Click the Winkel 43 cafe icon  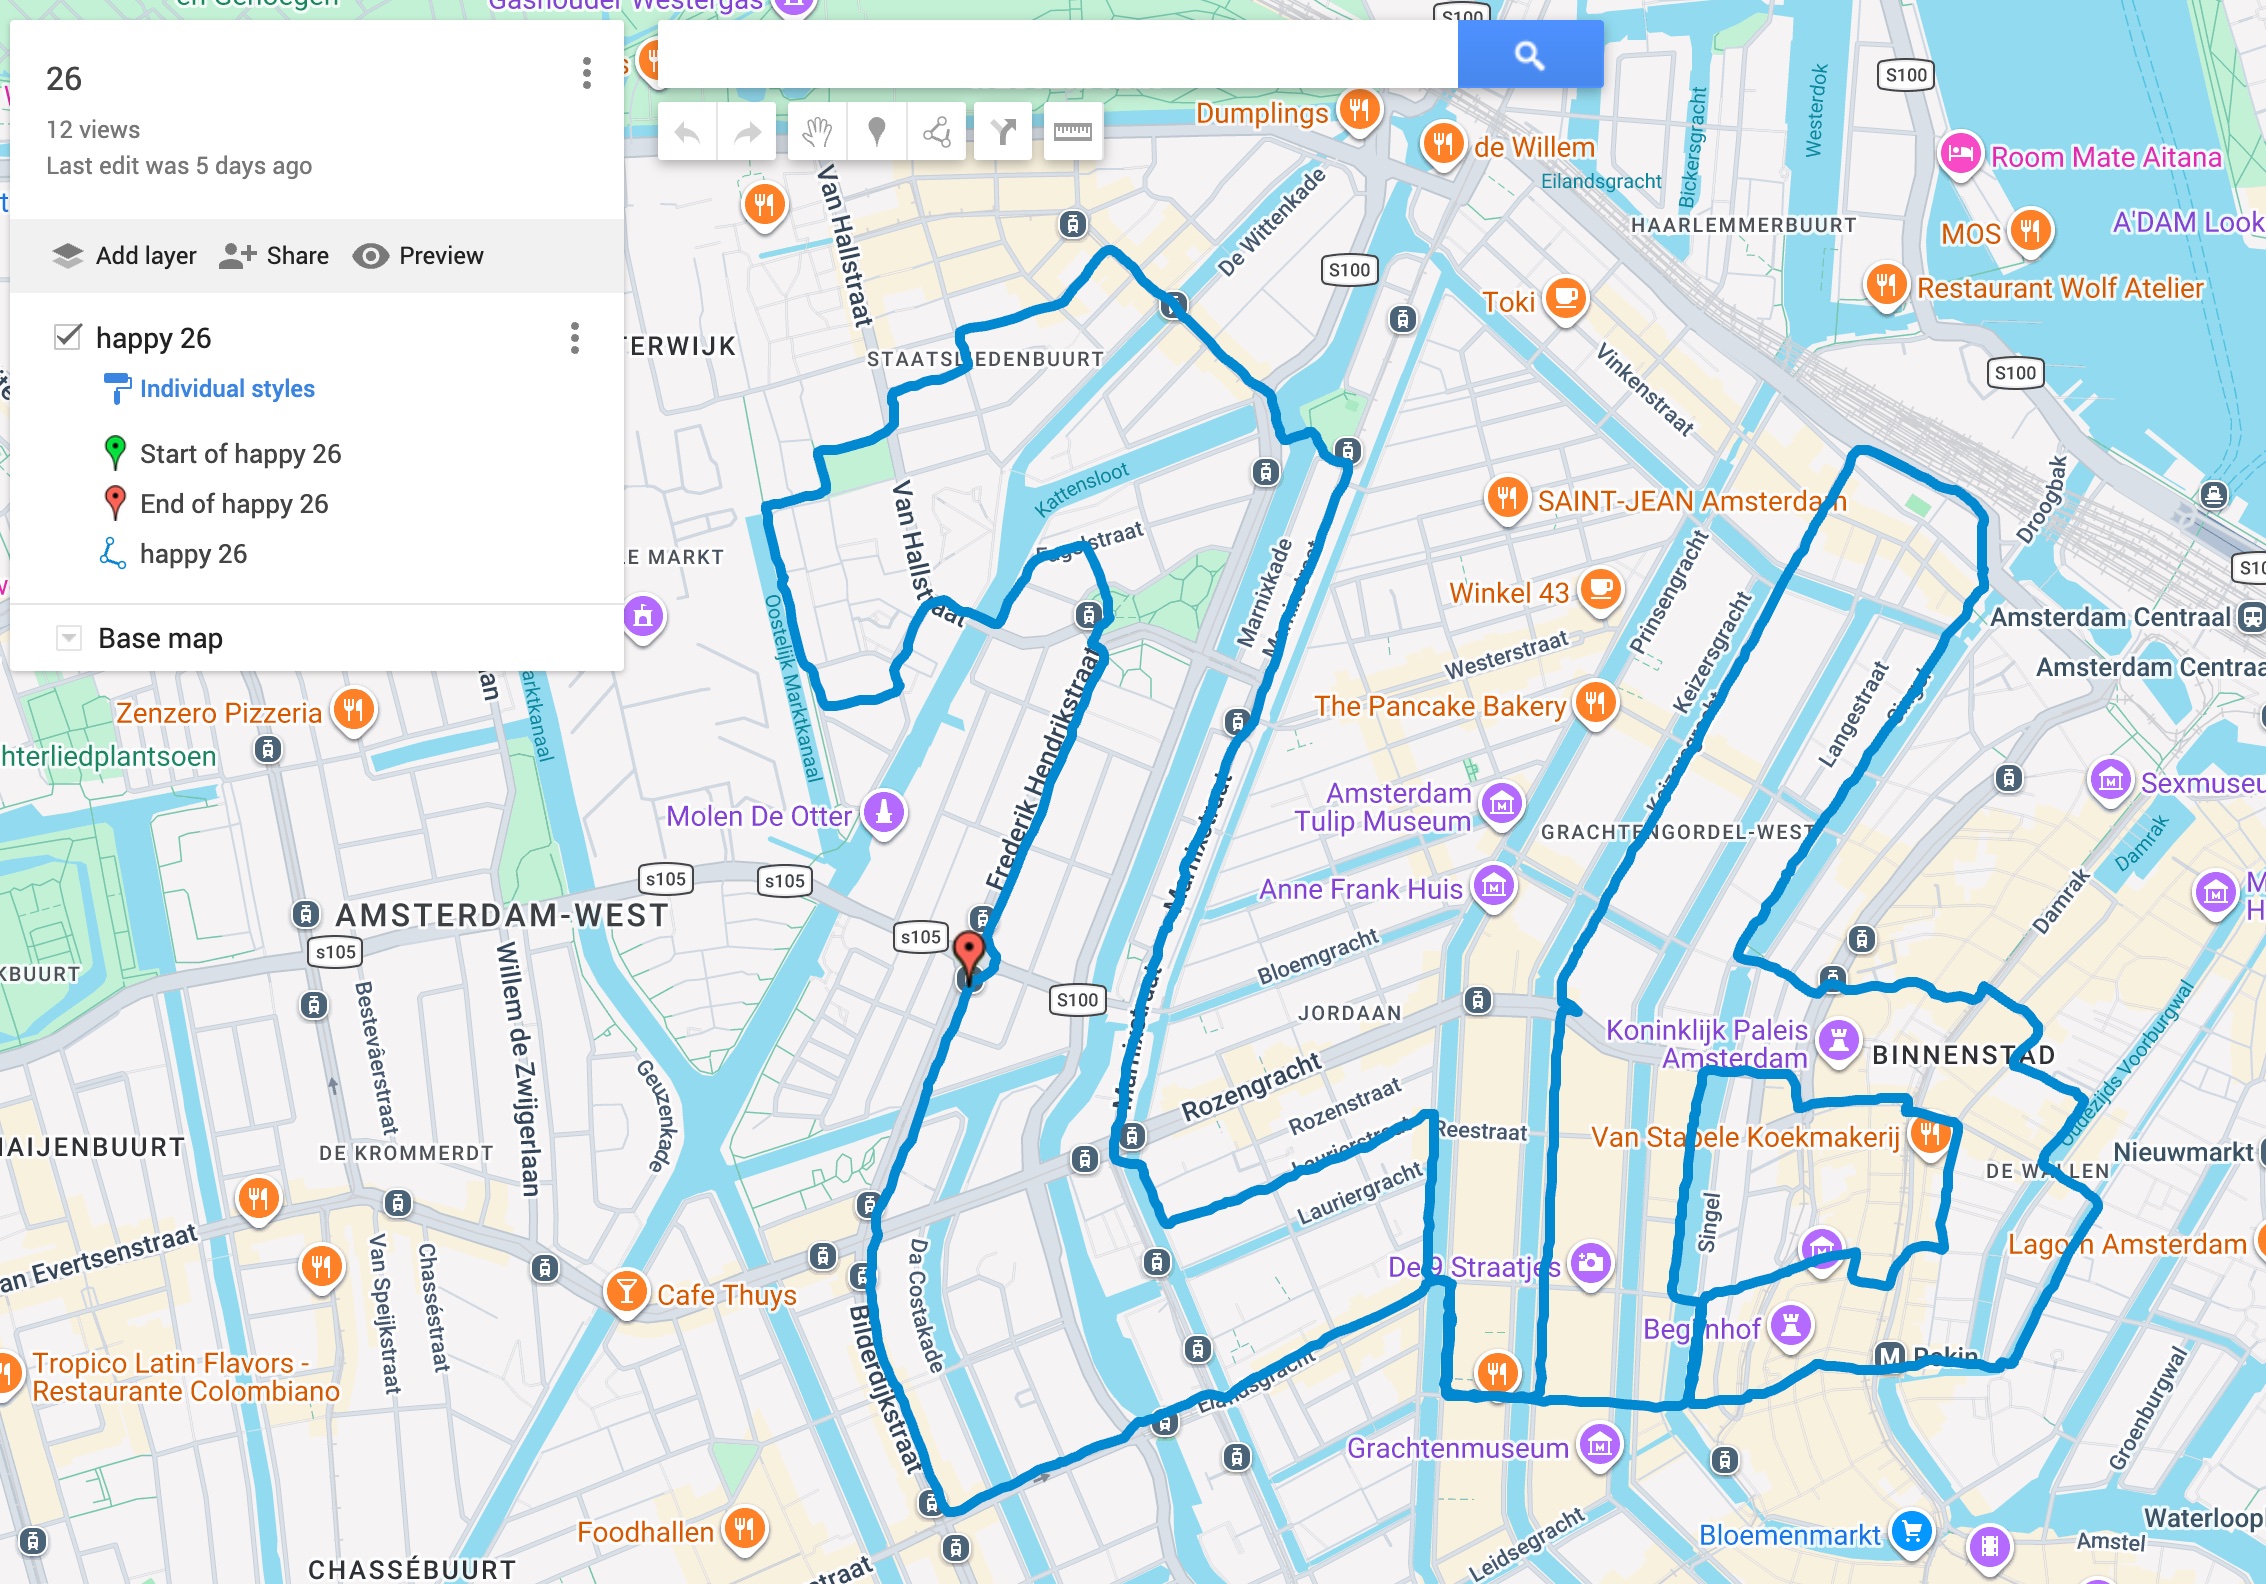1601,590
